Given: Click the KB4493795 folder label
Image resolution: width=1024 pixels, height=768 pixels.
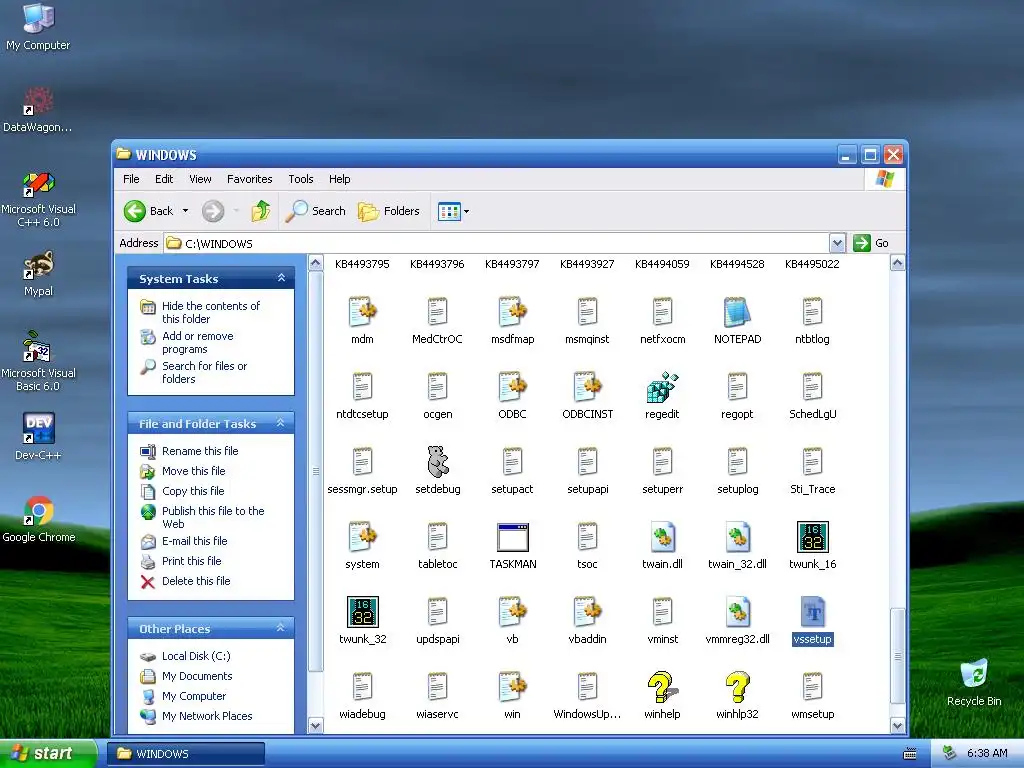Looking at the screenshot, I should tap(362, 264).
